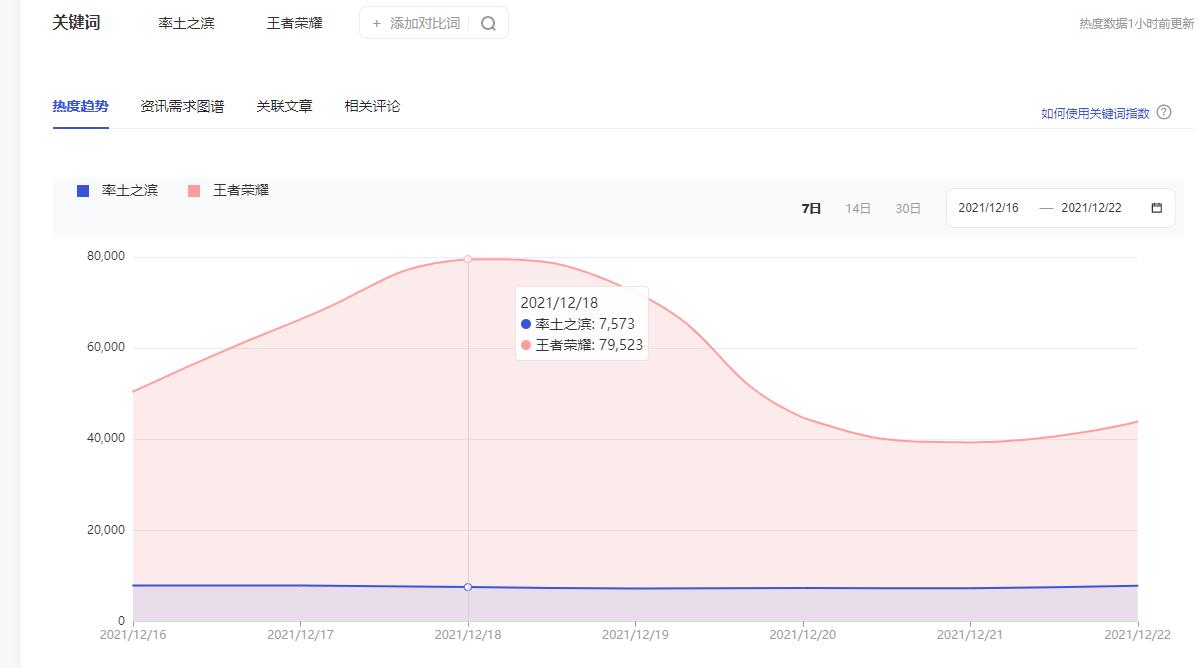Viewport: 1200px width, 668px height.
Task: Click the highlighted 2021/12/18 data point
Action: tap(469, 257)
